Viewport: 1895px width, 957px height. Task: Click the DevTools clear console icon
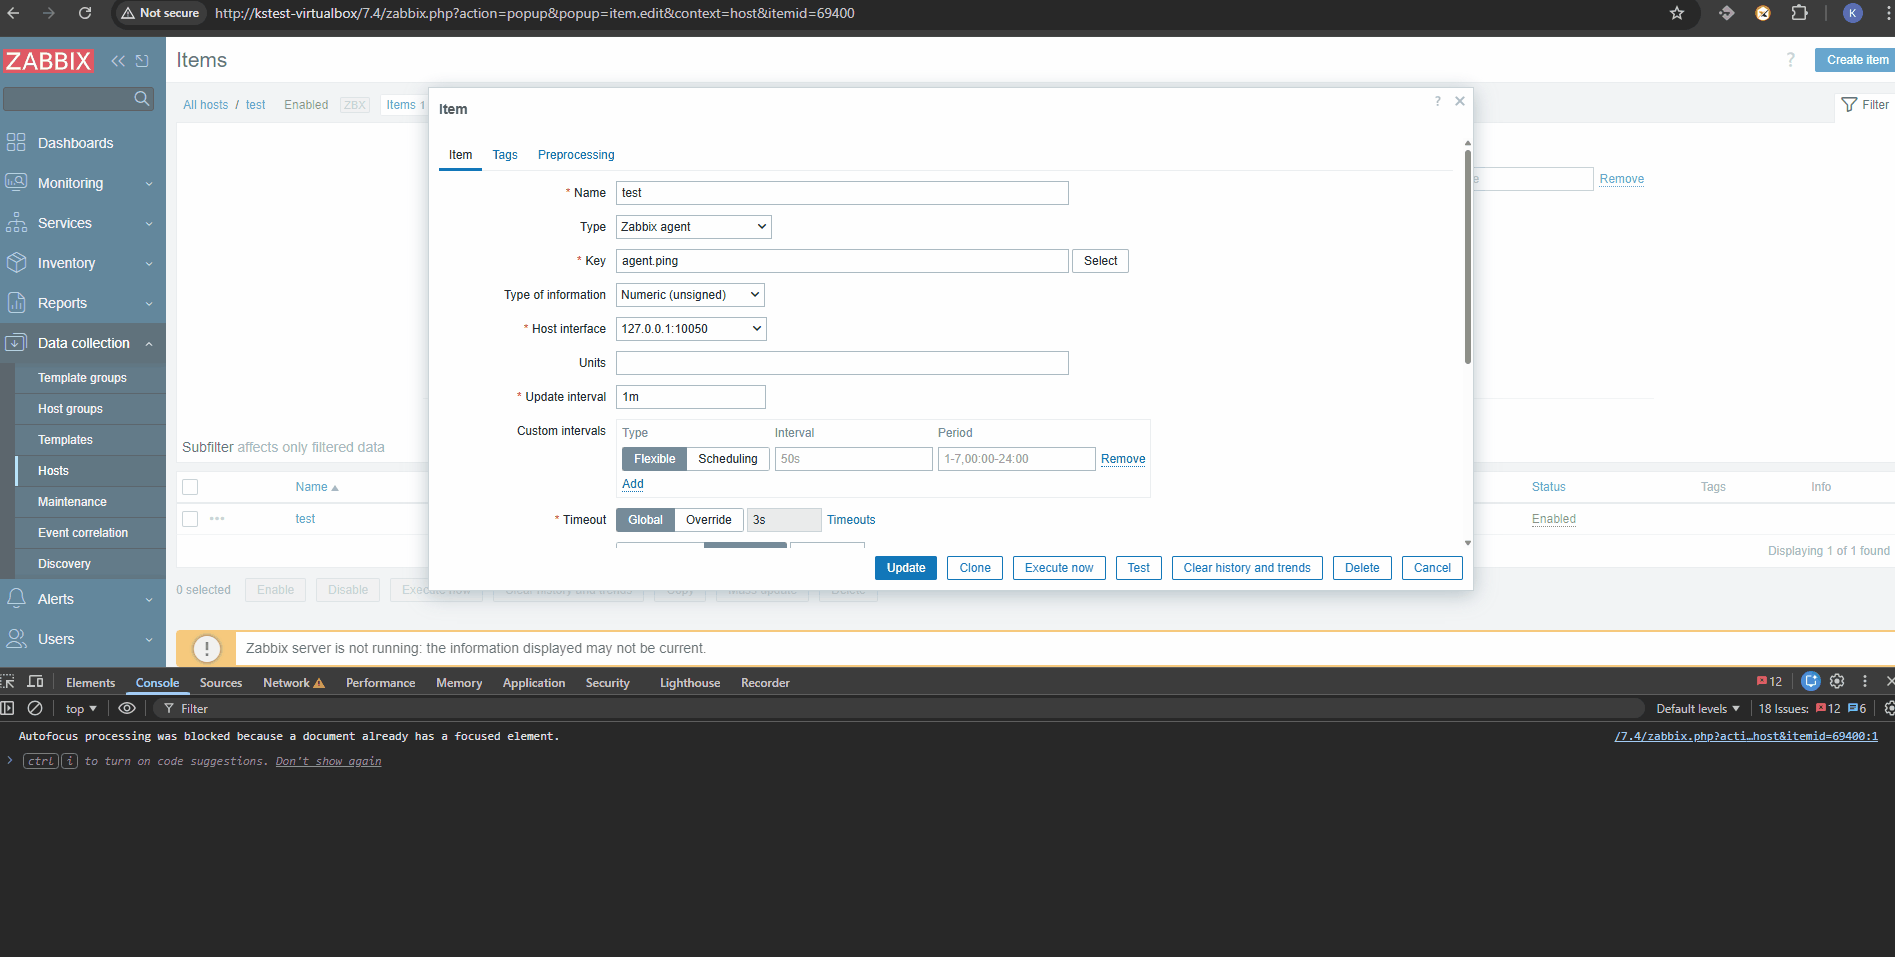pyautogui.click(x=35, y=708)
